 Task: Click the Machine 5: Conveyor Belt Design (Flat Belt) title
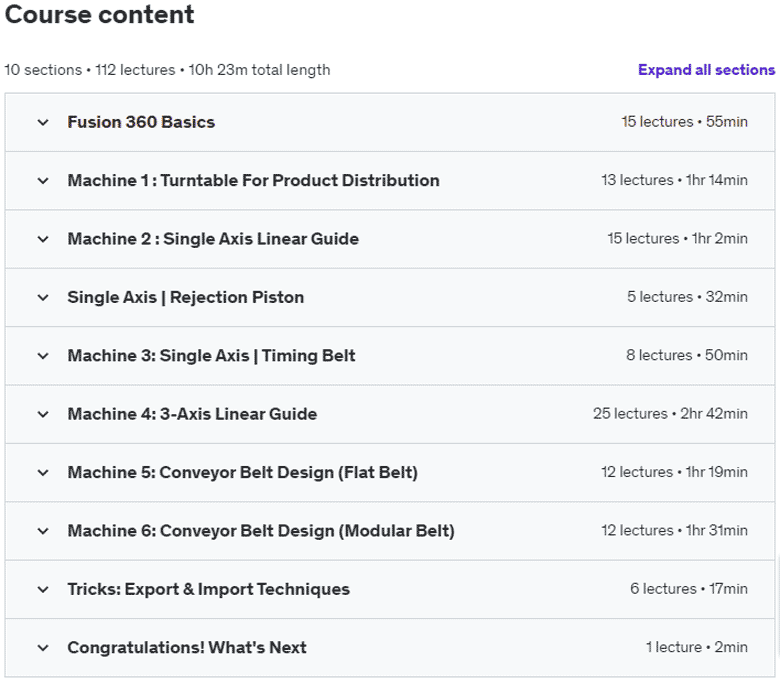242,472
